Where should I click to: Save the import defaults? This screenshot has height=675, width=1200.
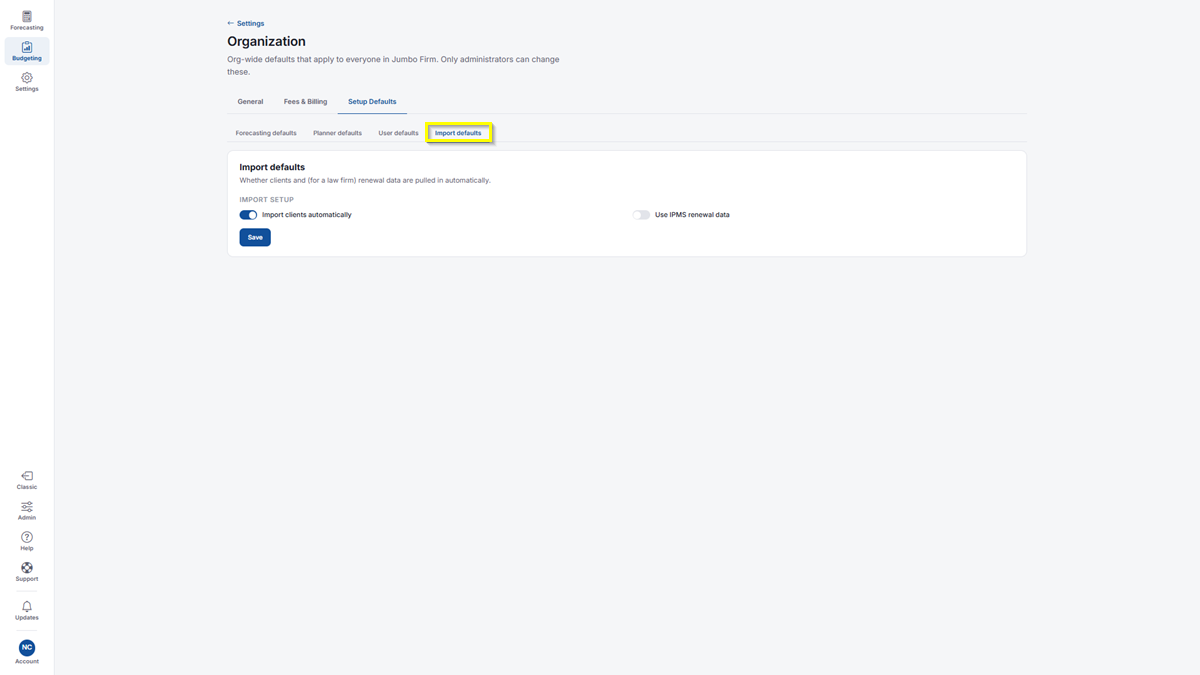pyautogui.click(x=255, y=237)
